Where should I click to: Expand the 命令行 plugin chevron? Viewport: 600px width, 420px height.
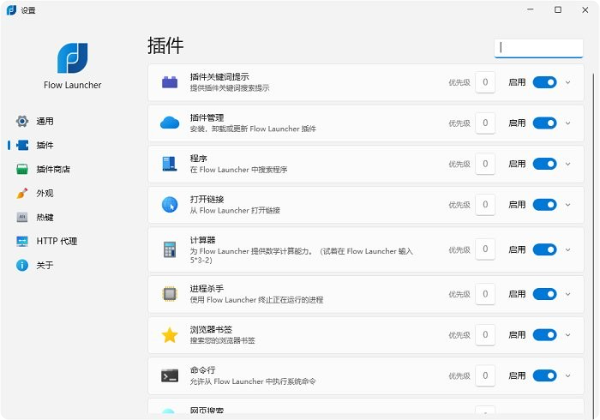[568, 376]
